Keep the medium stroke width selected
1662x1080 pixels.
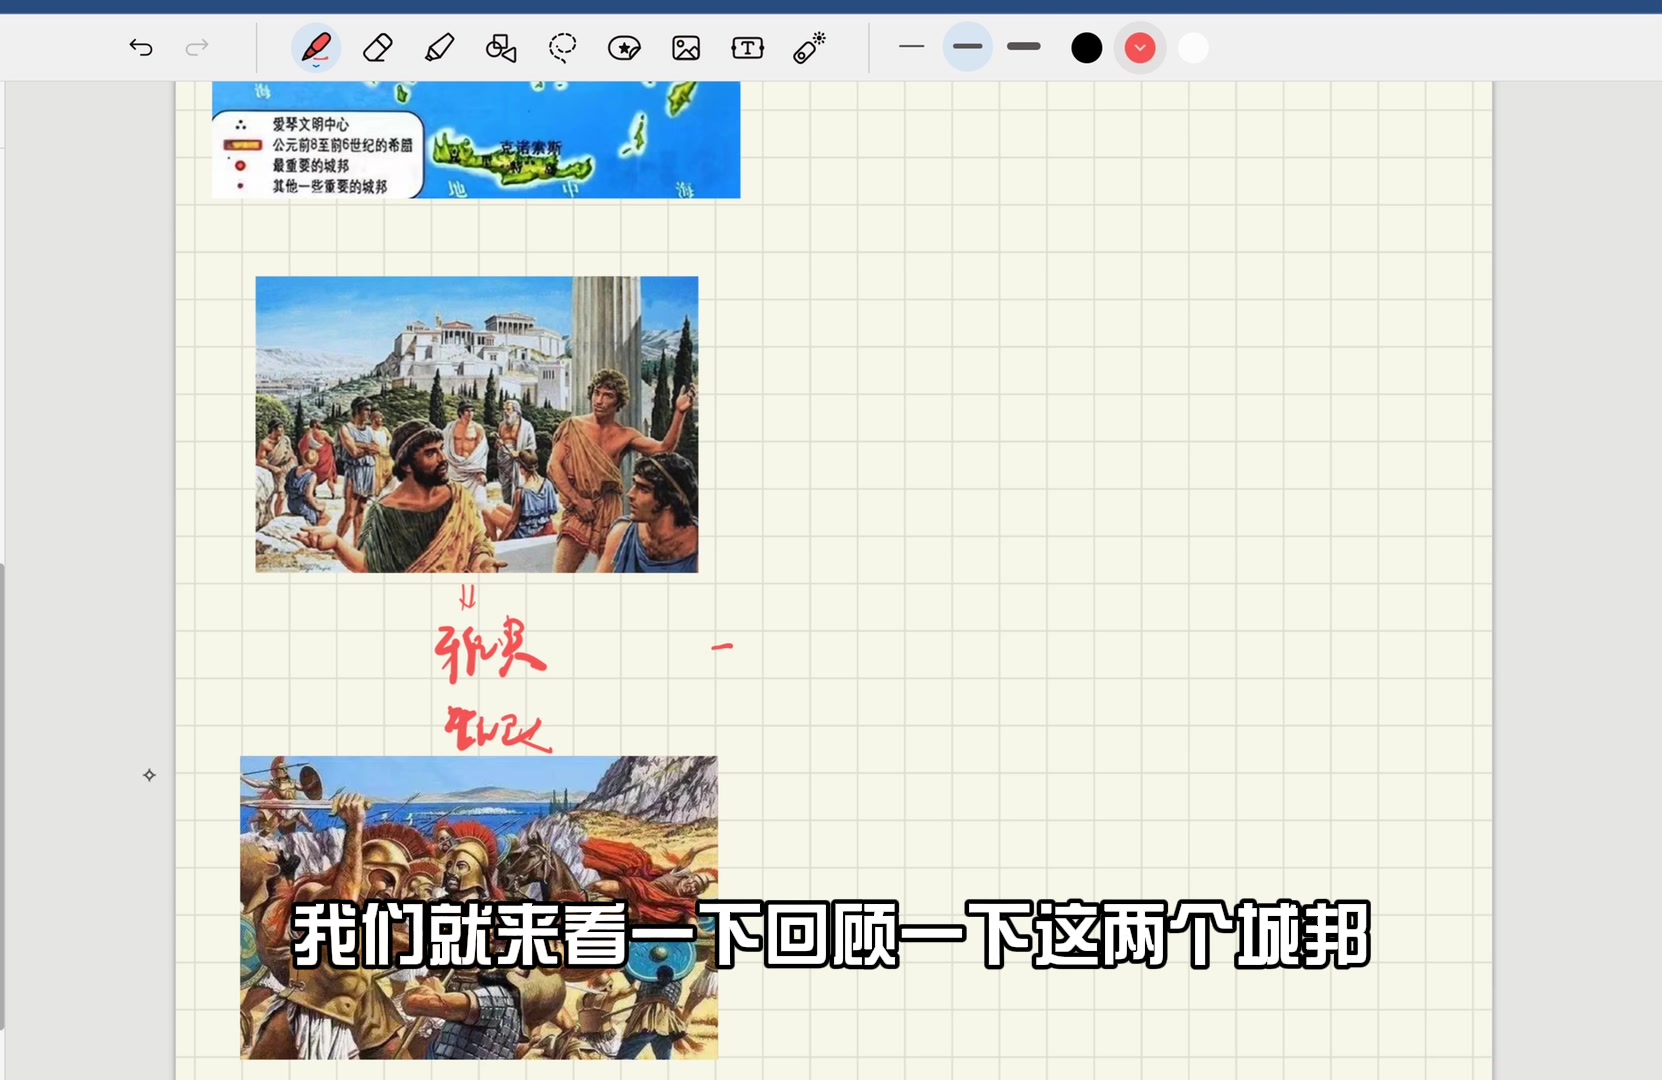tap(967, 47)
